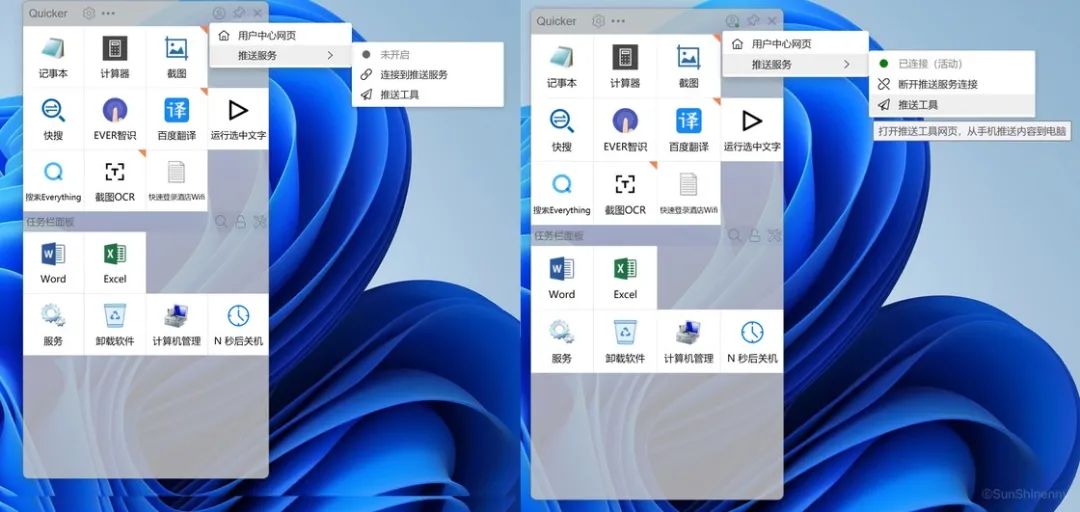
Task: Launch 计算器 in the right Quicker panel
Action: [x=625, y=67]
